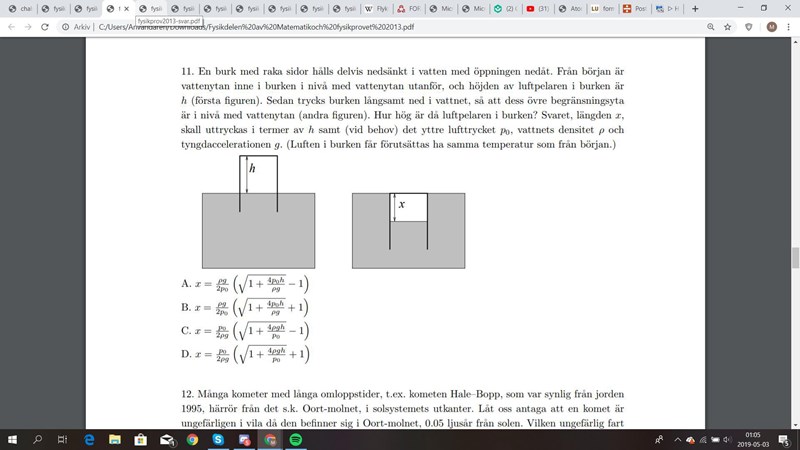Bookmark this page with the star icon

[727, 27]
